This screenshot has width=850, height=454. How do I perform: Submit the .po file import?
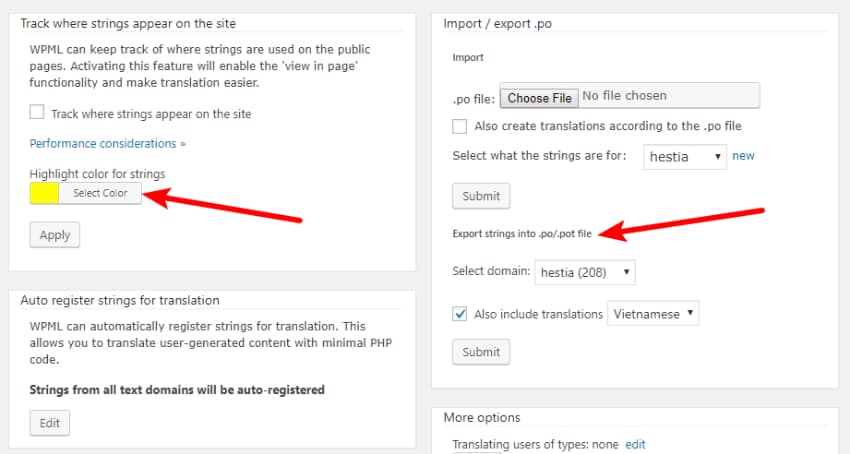pos(481,196)
